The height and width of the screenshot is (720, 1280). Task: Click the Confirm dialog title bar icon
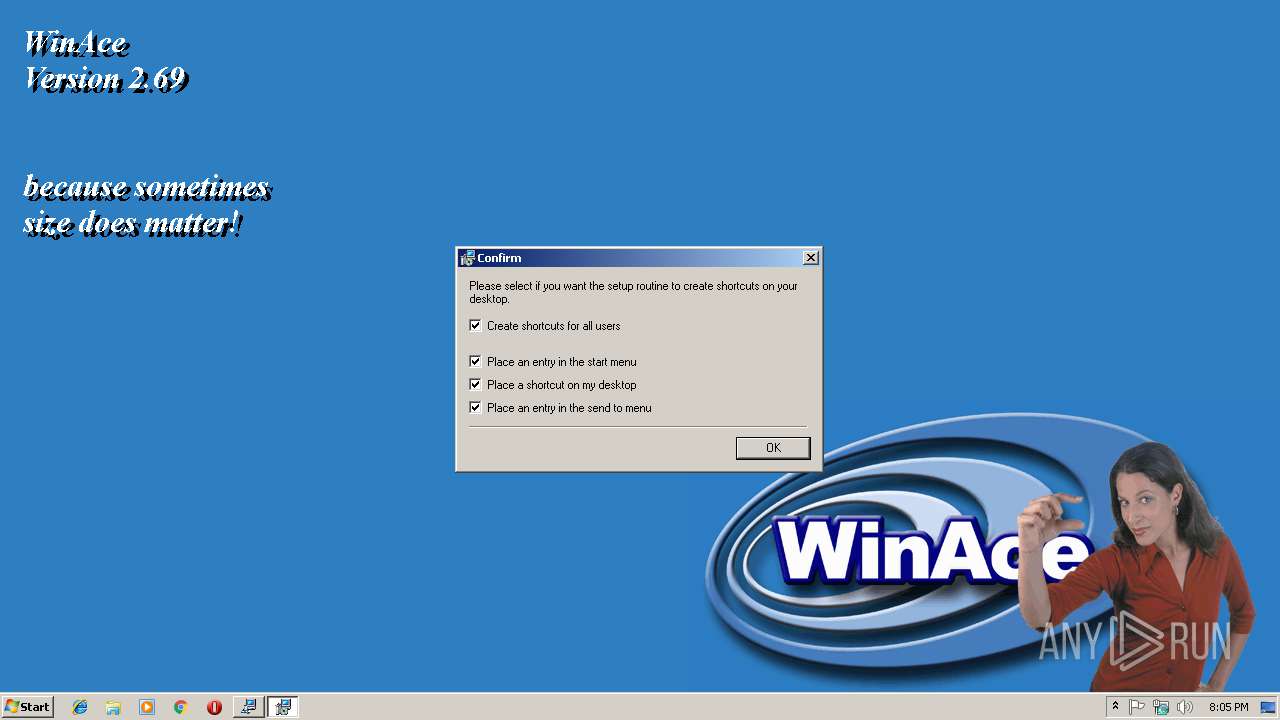(x=467, y=258)
